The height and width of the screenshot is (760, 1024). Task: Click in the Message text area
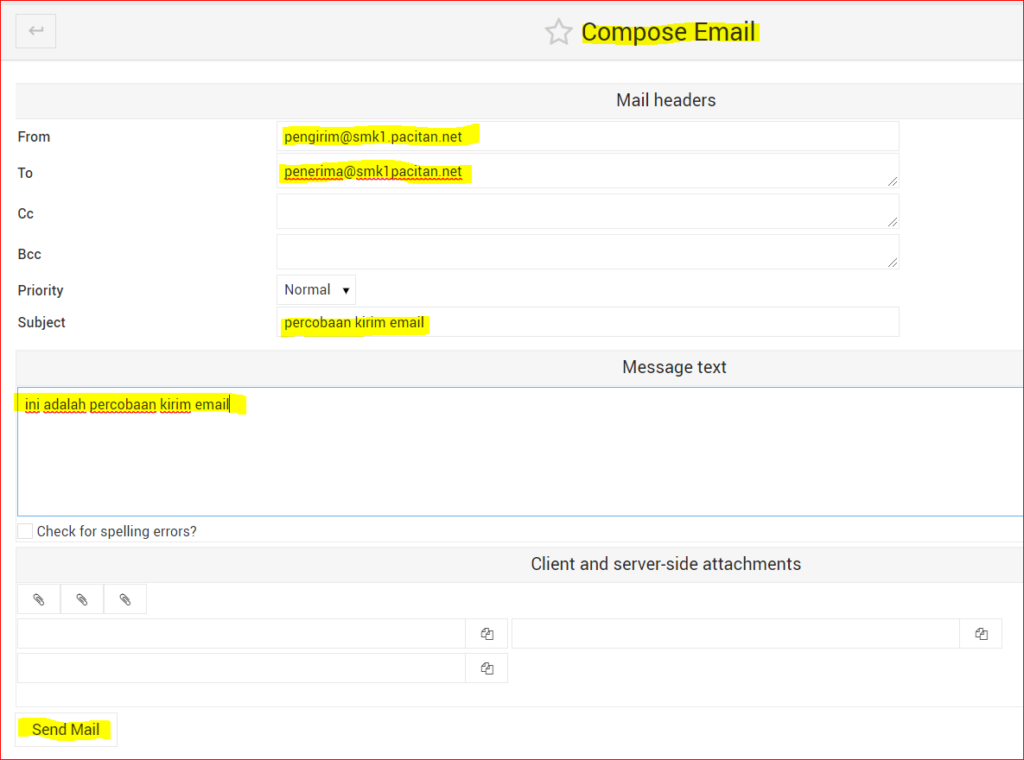tap(520, 460)
